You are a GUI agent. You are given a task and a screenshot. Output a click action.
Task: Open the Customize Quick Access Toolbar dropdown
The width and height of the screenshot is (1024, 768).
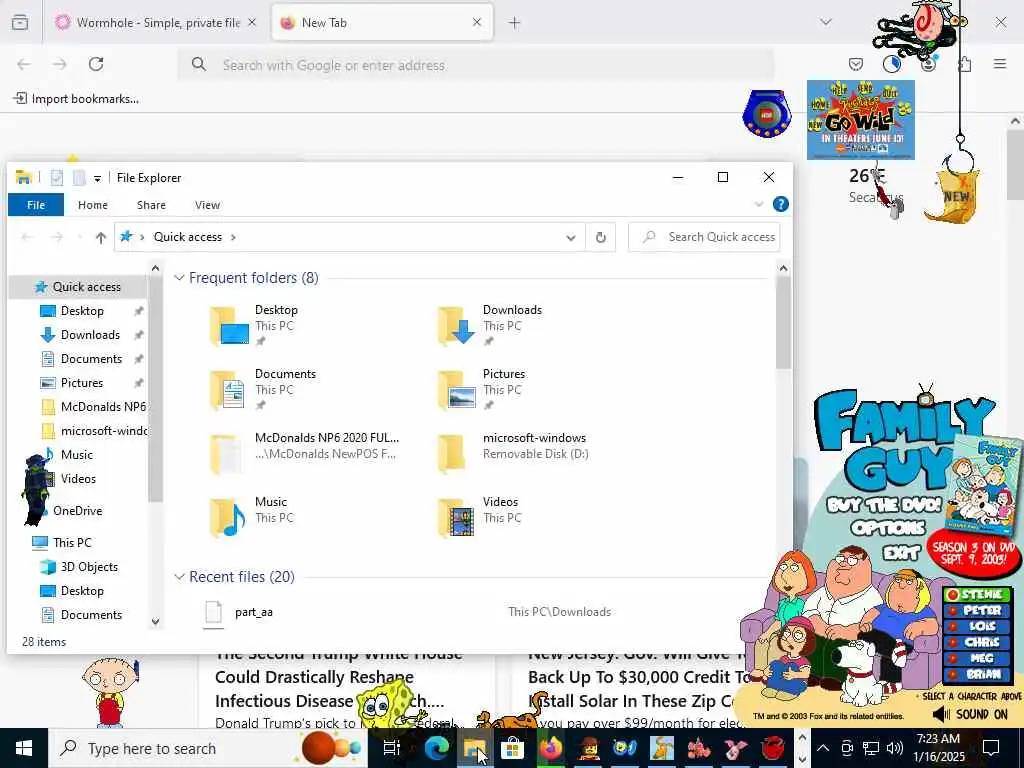coord(97,178)
